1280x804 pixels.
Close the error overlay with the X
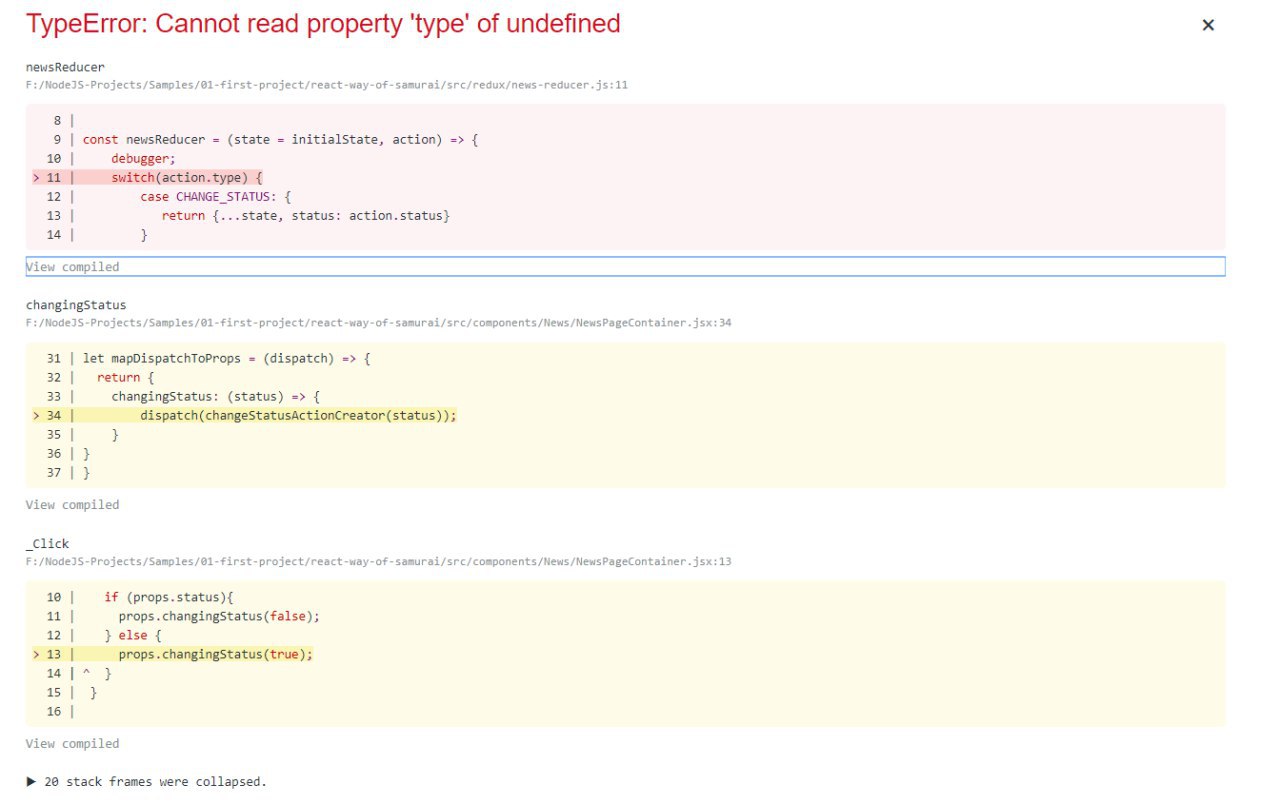pos(1207,25)
